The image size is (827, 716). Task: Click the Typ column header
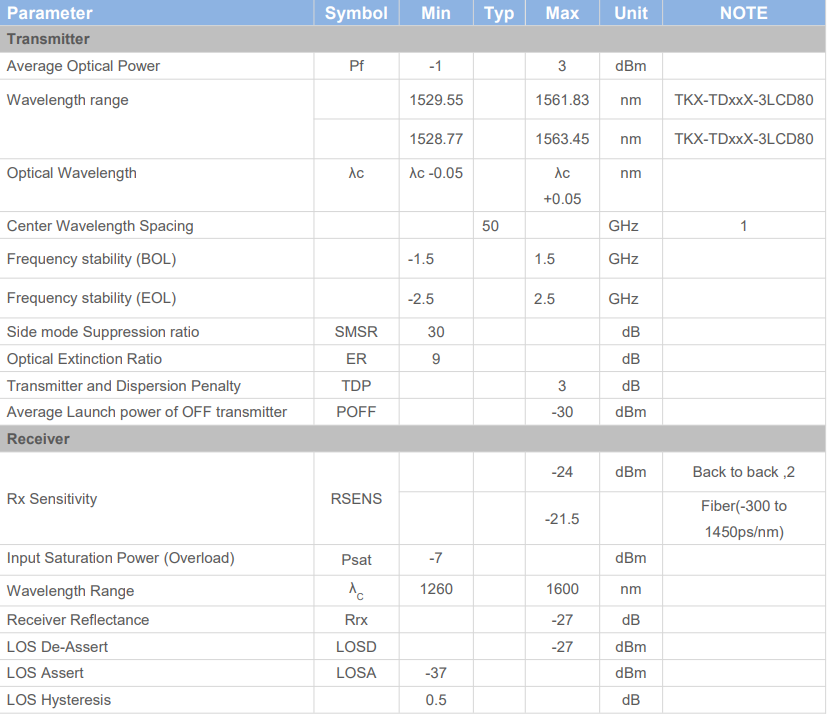(499, 13)
